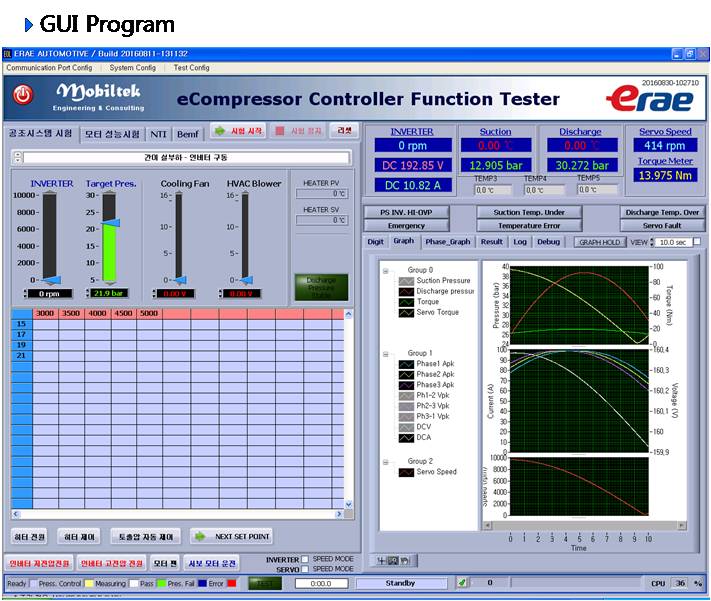The image size is (711, 601).
Task: Click the graph horizontal scrollbar
Action: 584,525
